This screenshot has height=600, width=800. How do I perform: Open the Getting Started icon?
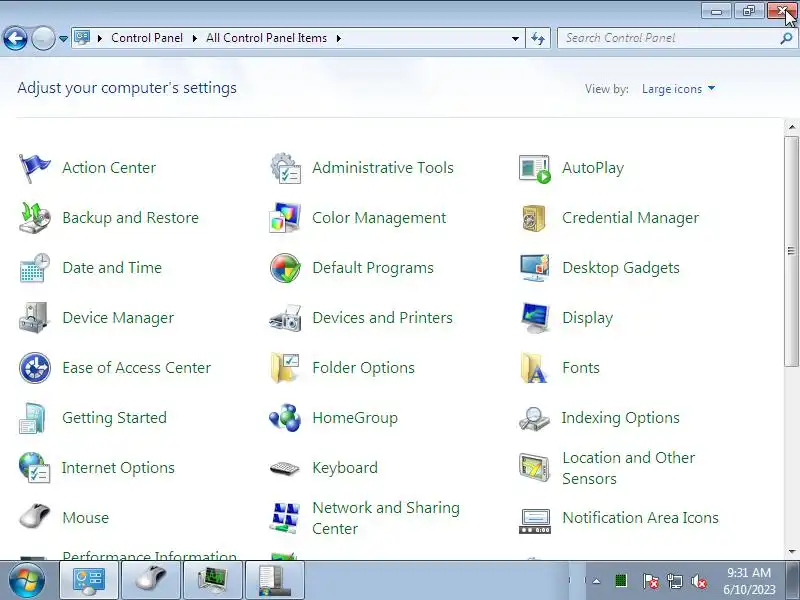pyautogui.click(x=33, y=418)
